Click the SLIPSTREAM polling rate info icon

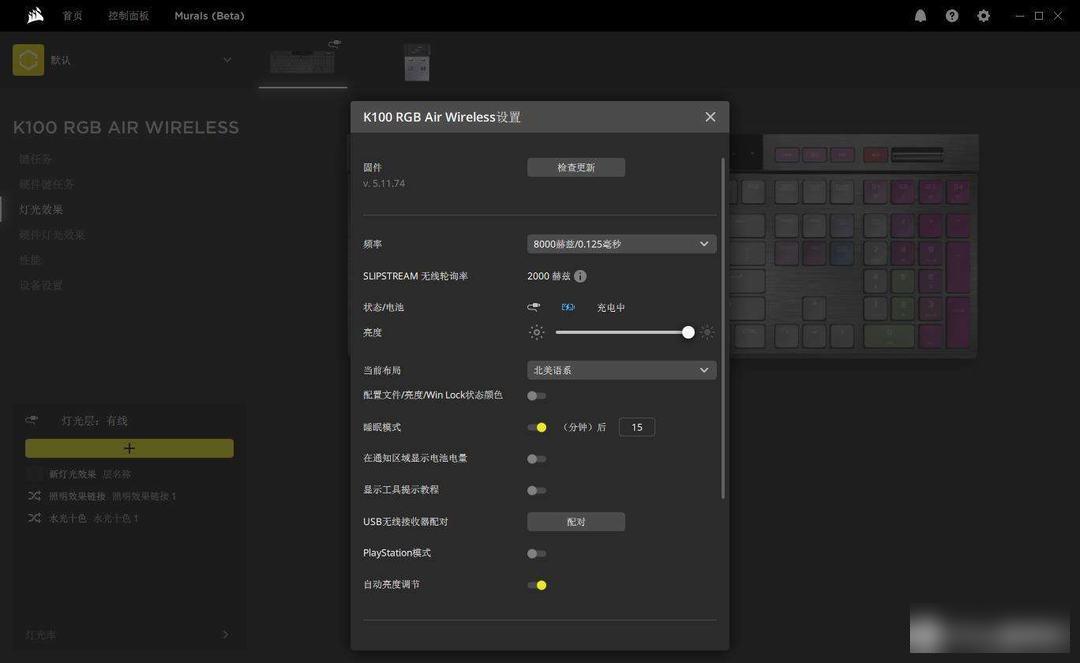coord(581,276)
